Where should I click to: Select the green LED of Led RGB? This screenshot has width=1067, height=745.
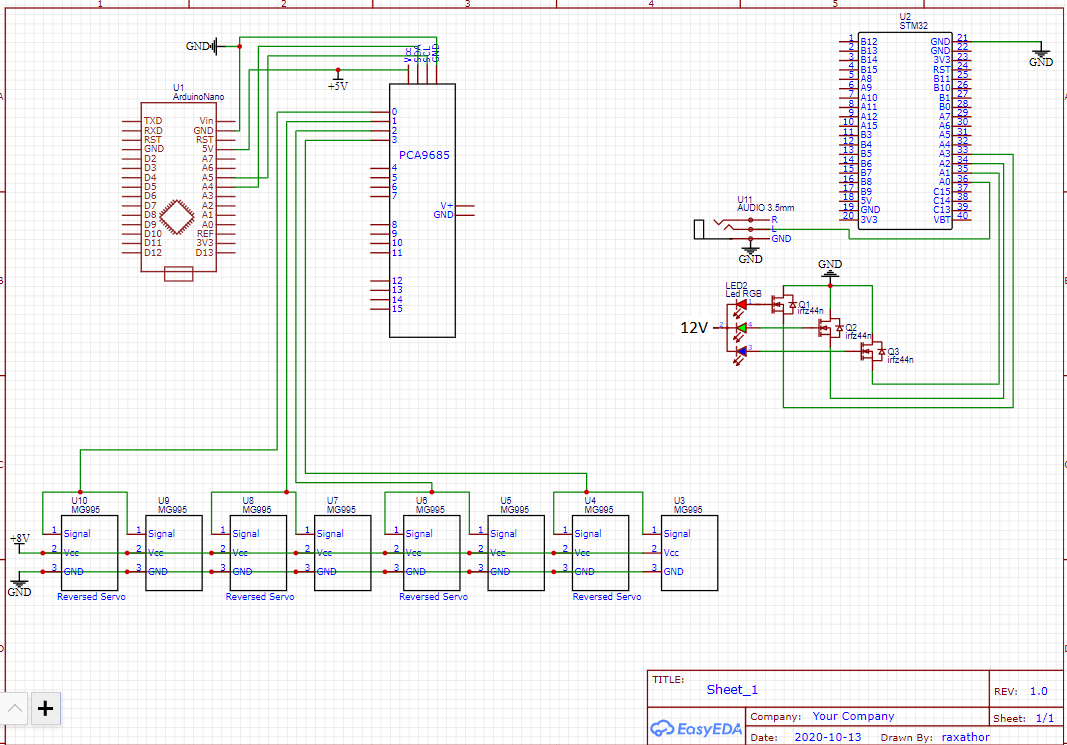(x=741, y=328)
